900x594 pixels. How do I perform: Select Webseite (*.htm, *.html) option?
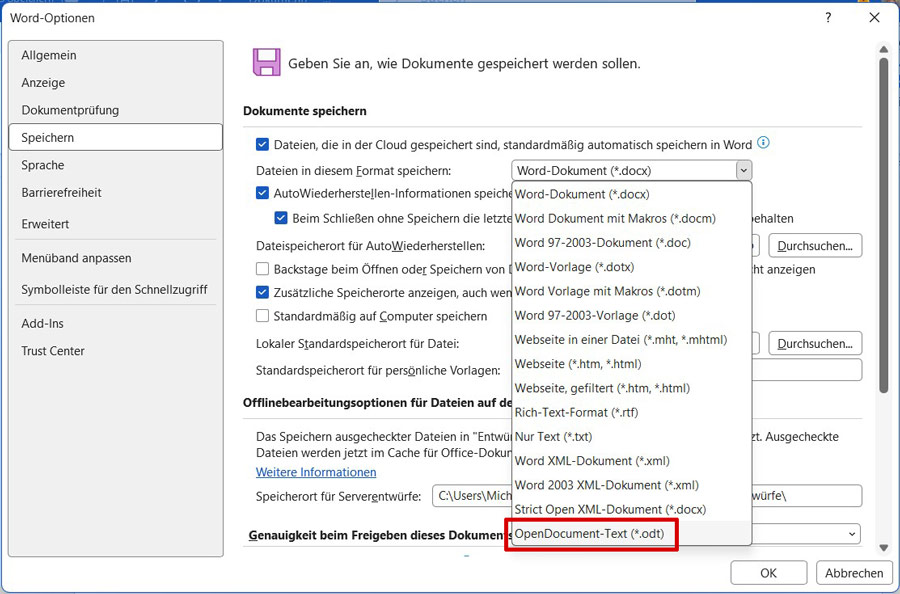[631, 364]
